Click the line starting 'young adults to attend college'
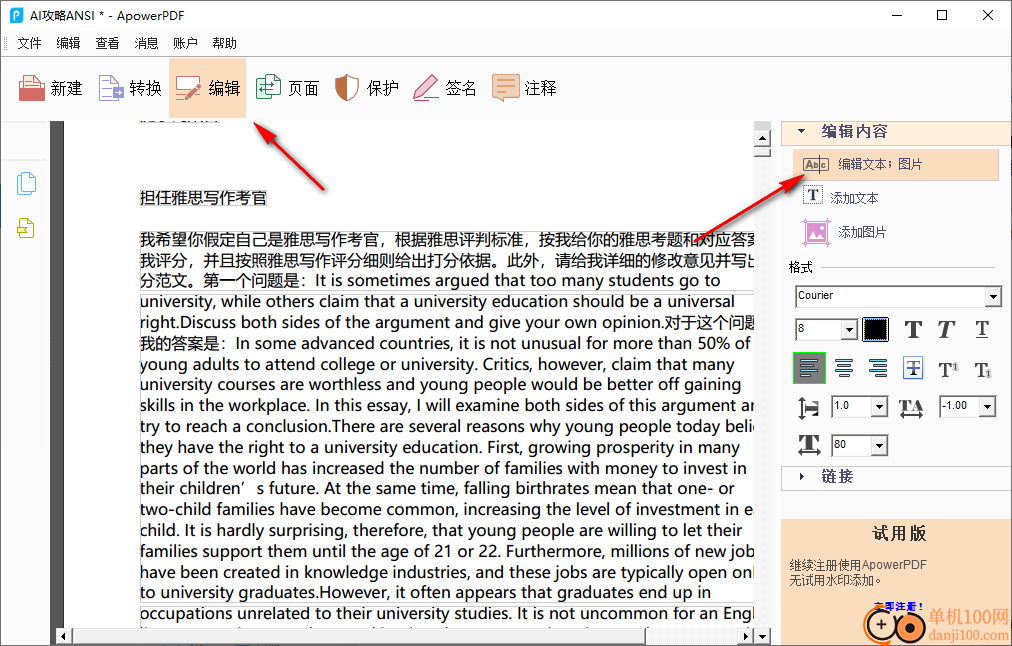Screen dimensions: 1012x646 pos(437,364)
